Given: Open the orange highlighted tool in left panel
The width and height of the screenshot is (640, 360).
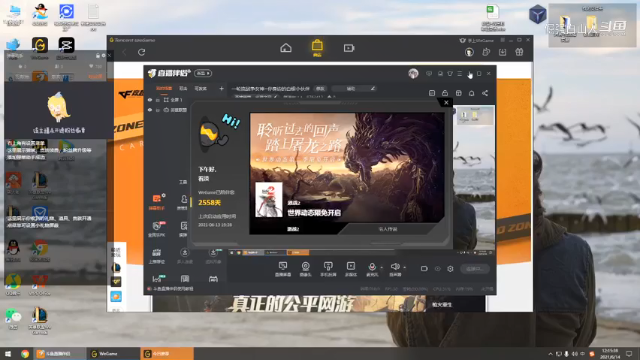Looking at the screenshot, I should [x=157, y=202].
